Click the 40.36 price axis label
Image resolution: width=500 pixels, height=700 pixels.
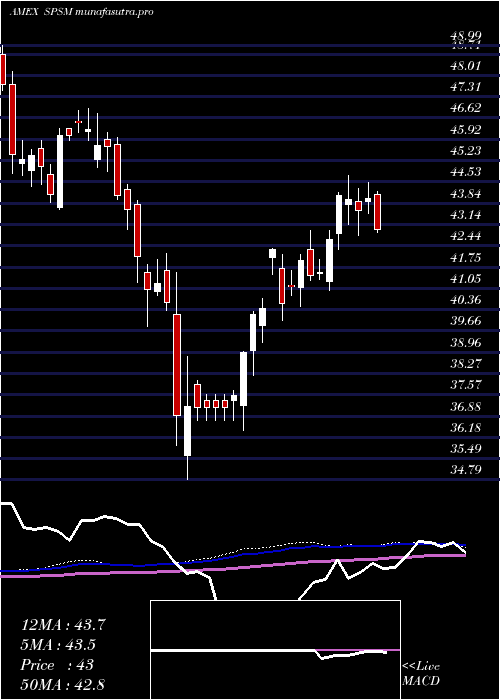point(466,300)
